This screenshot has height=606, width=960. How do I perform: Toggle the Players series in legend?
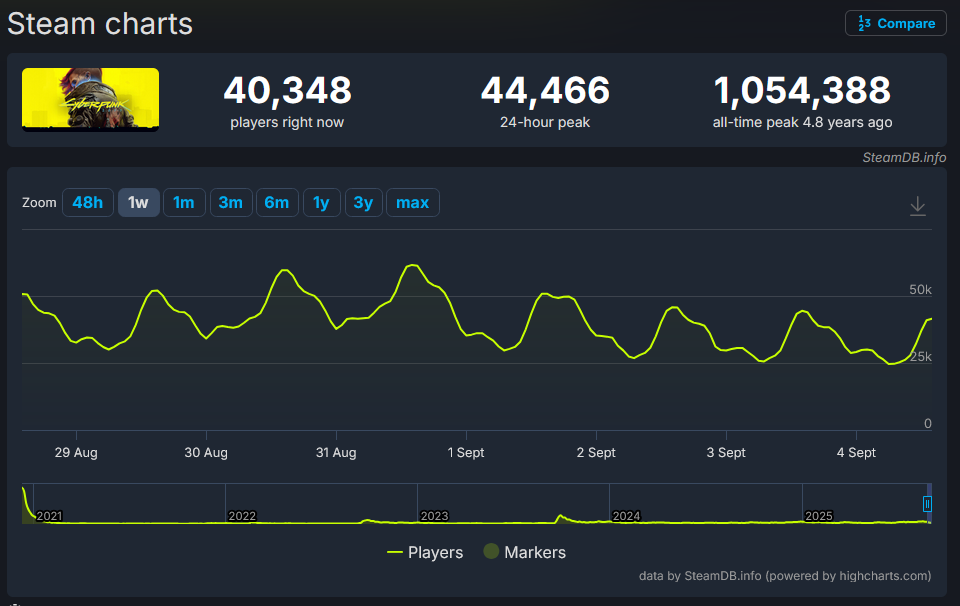click(426, 552)
